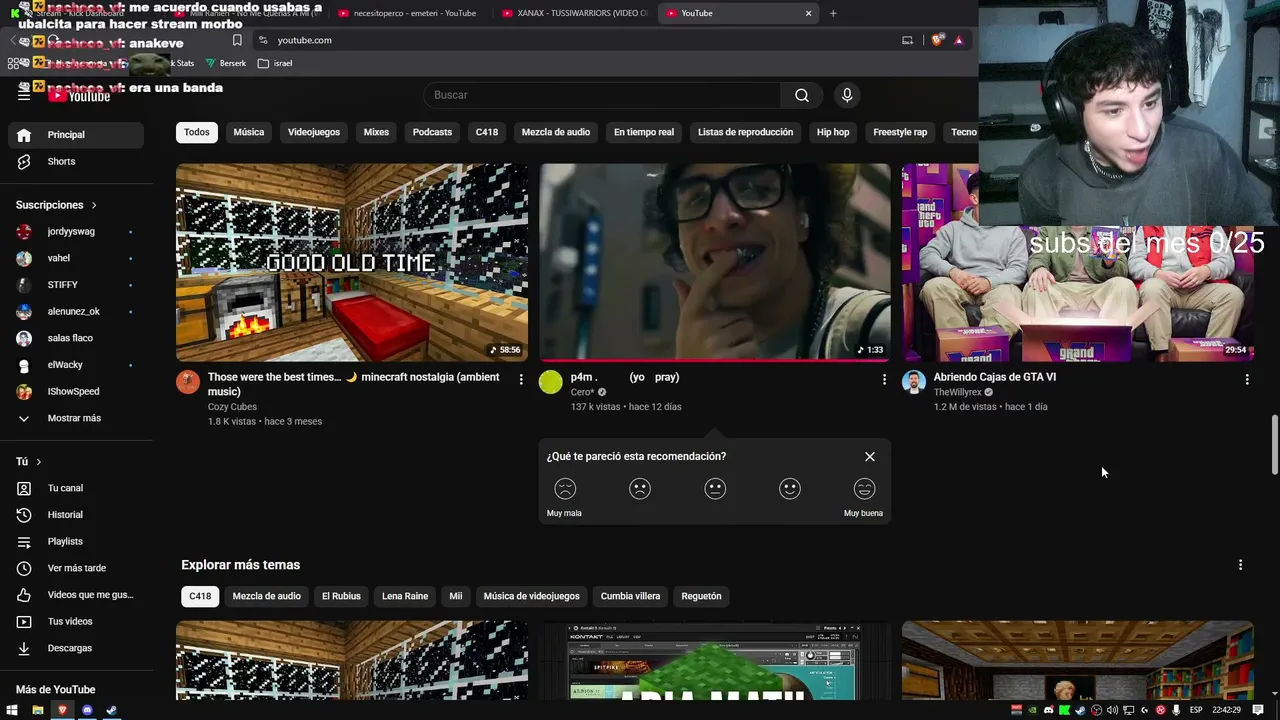This screenshot has width=1280, height=720.
Task: Open the Berserk bookmark
Action: 226,63
